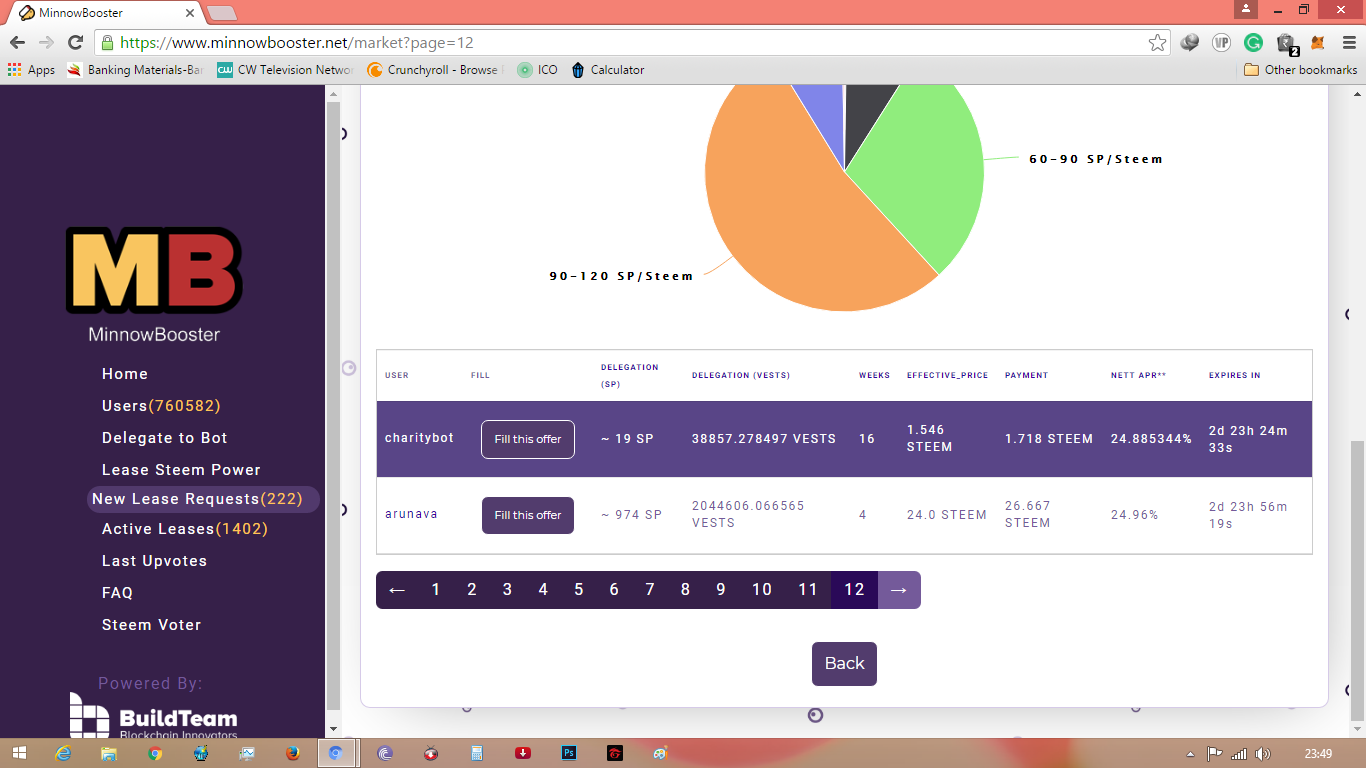Open the BuildTeam logo link
The width and height of the screenshot is (1366, 768).
(x=154, y=717)
